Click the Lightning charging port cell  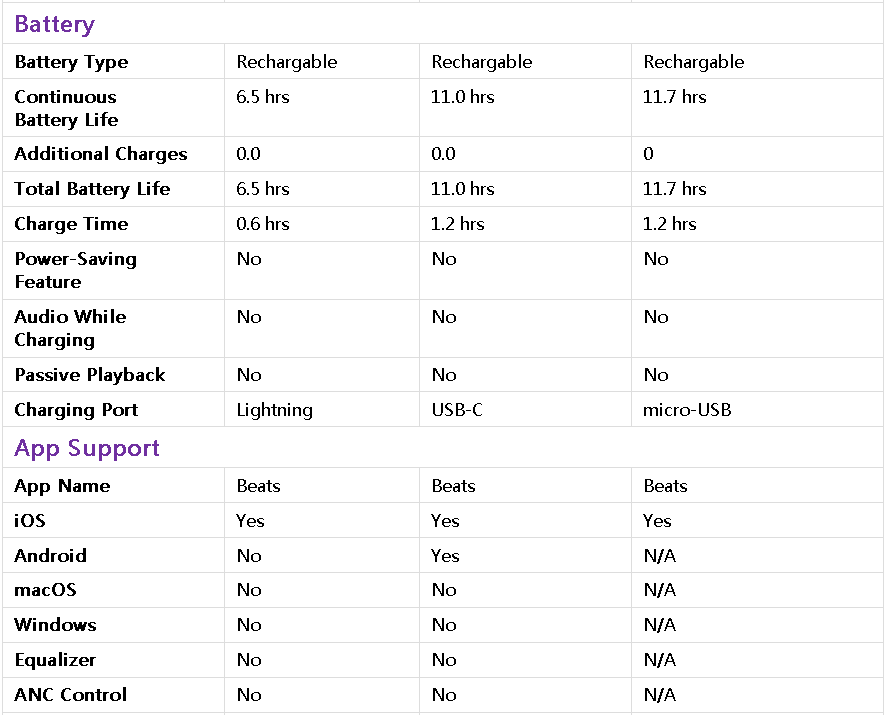[x=275, y=410]
